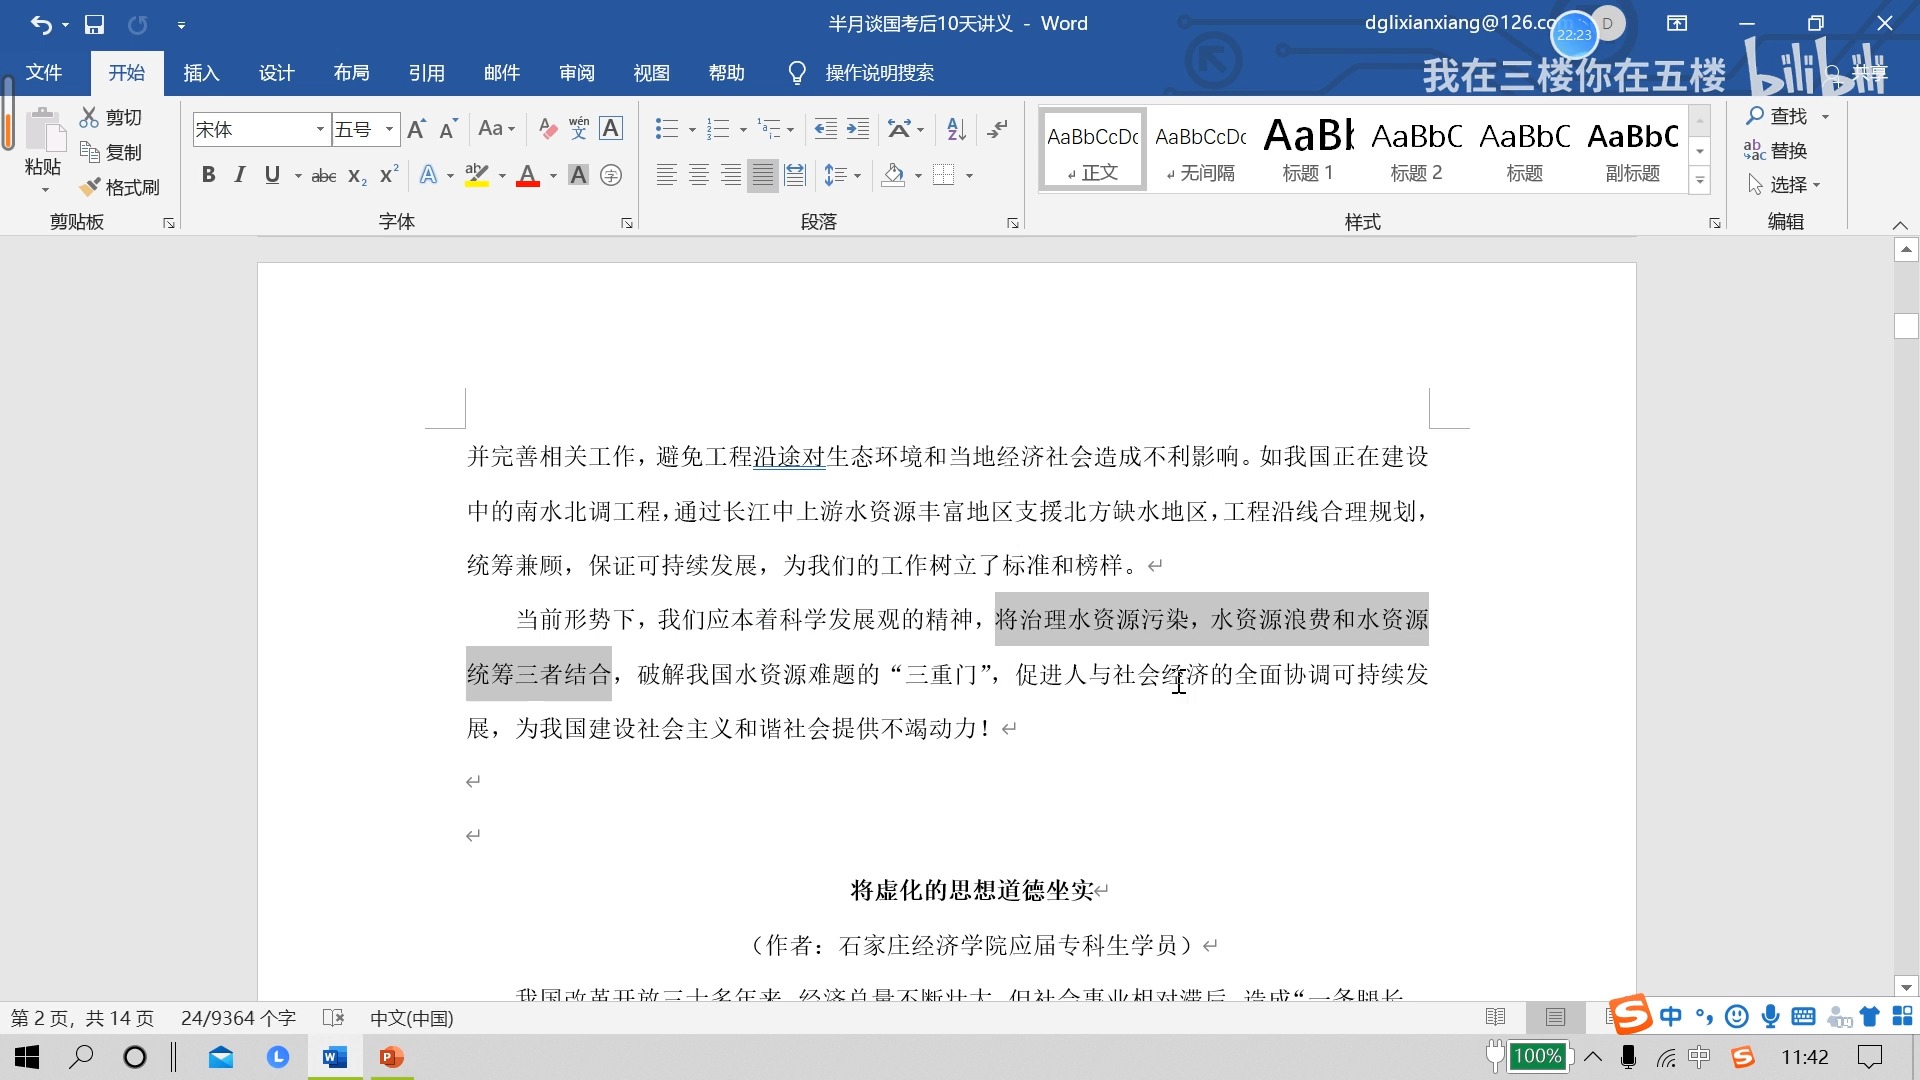Apply character border icon
The height and width of the screenshot is (1080, 1920).
[611, 129]
